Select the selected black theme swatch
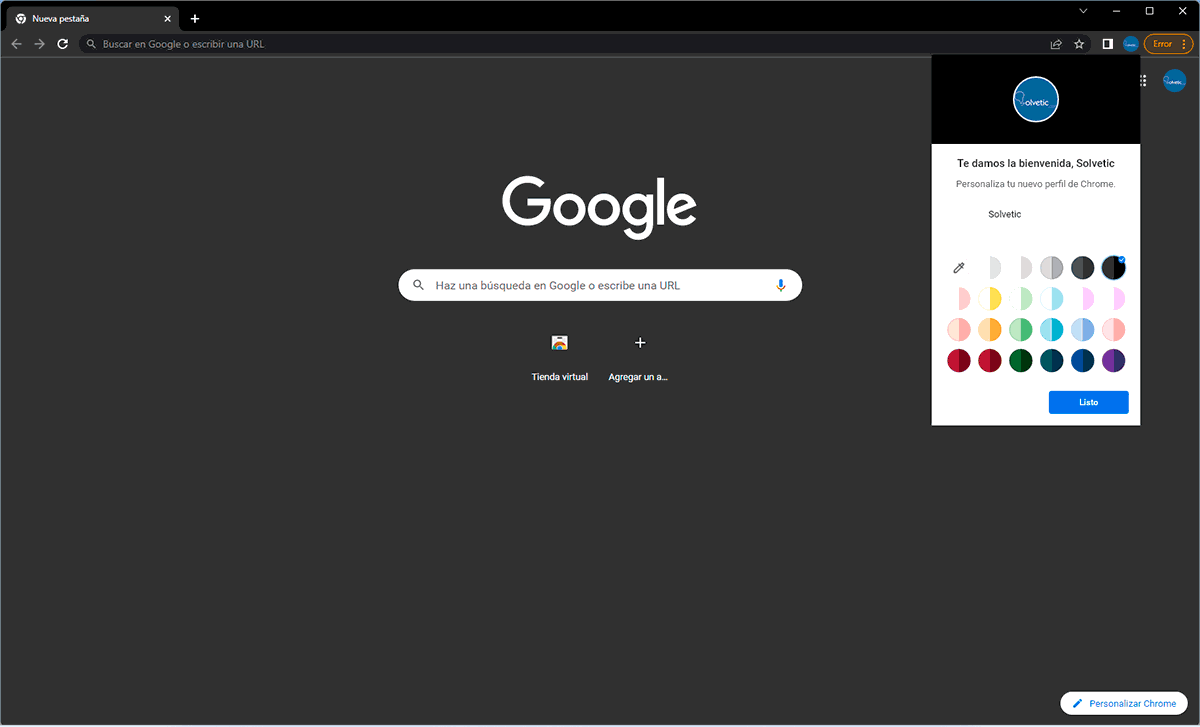 click(1113, 267)
